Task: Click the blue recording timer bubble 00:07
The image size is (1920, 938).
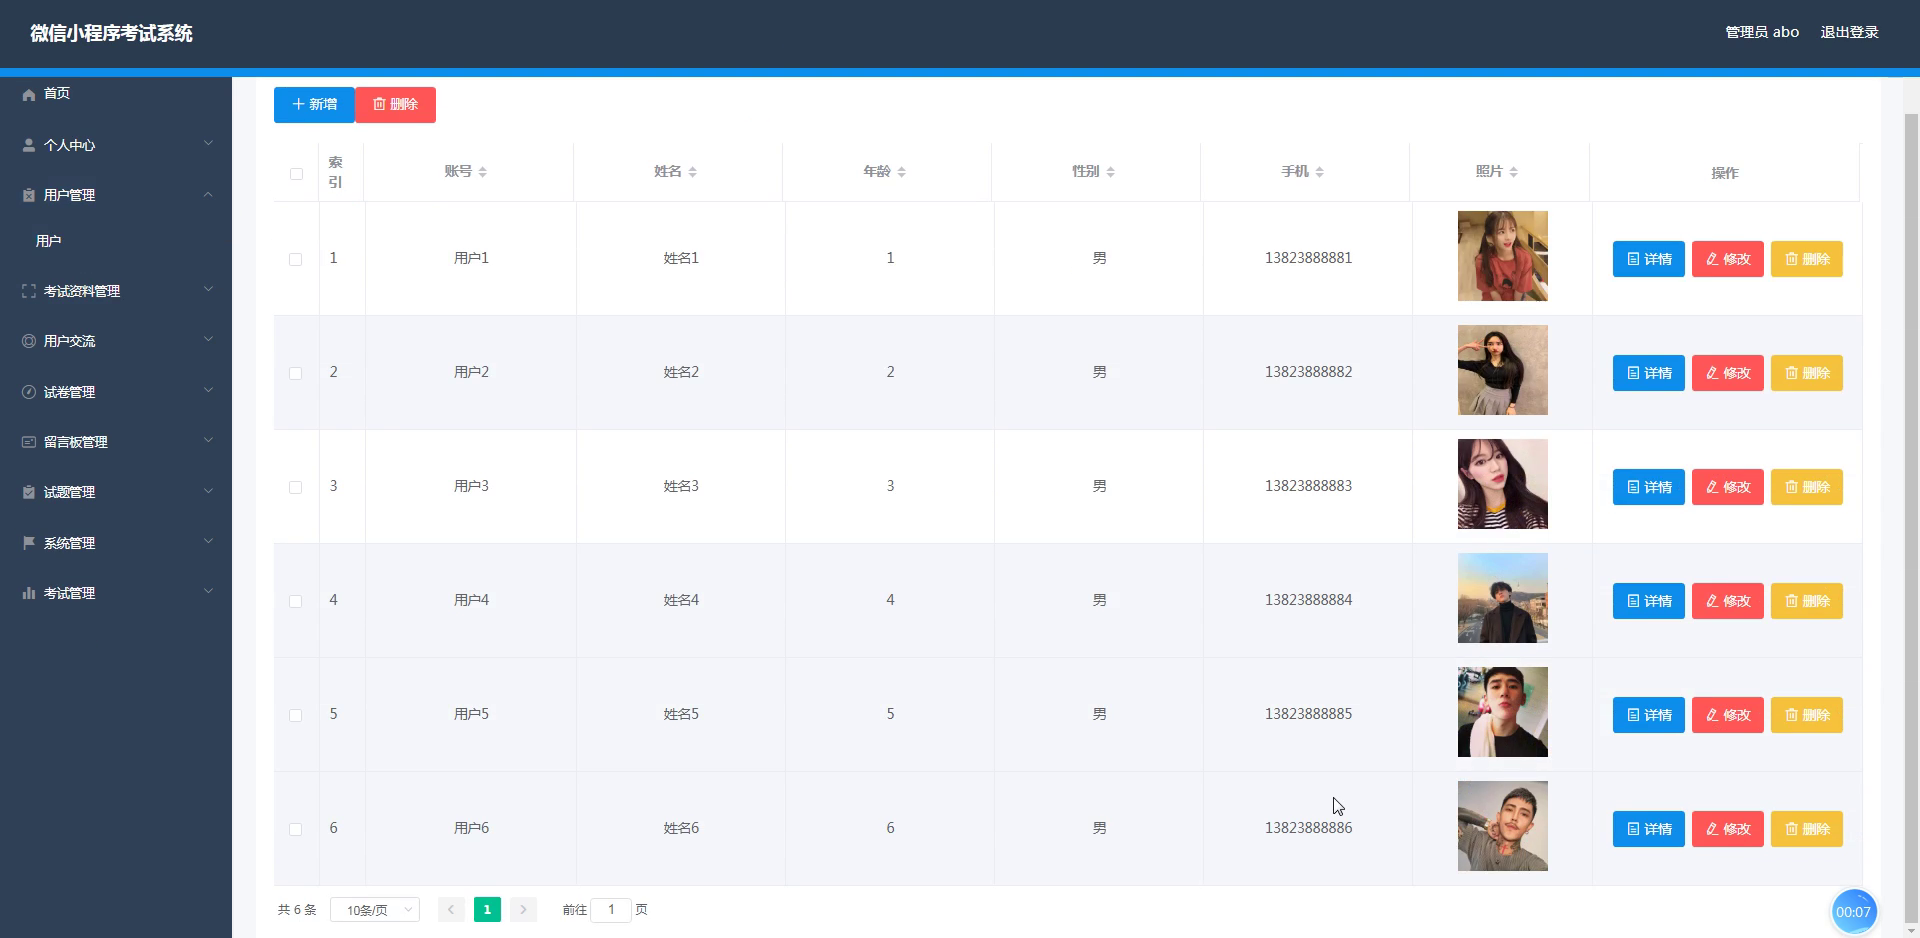Action: [x=1853, y=912]
